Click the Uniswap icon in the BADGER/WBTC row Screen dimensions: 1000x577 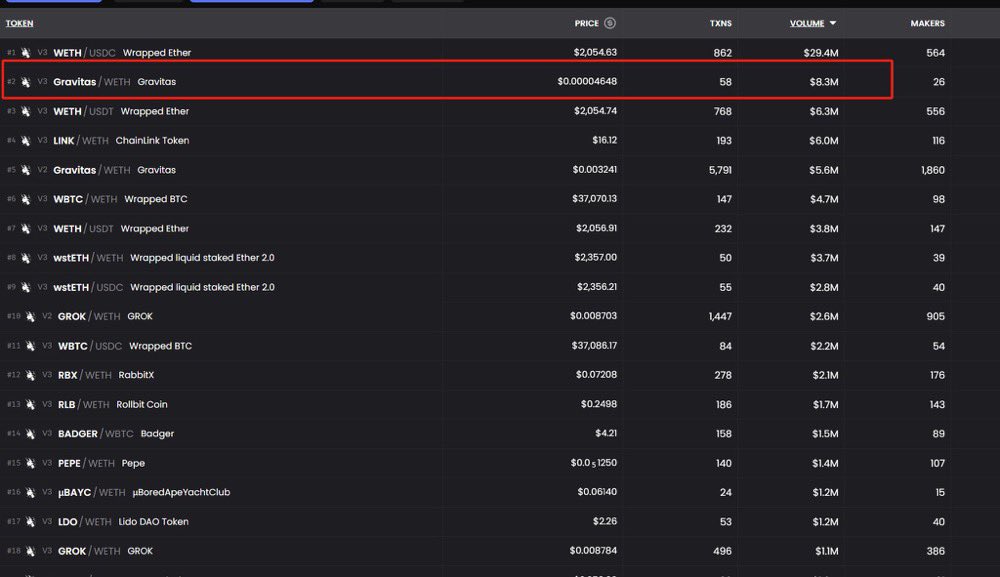click(x=30, y=434)
